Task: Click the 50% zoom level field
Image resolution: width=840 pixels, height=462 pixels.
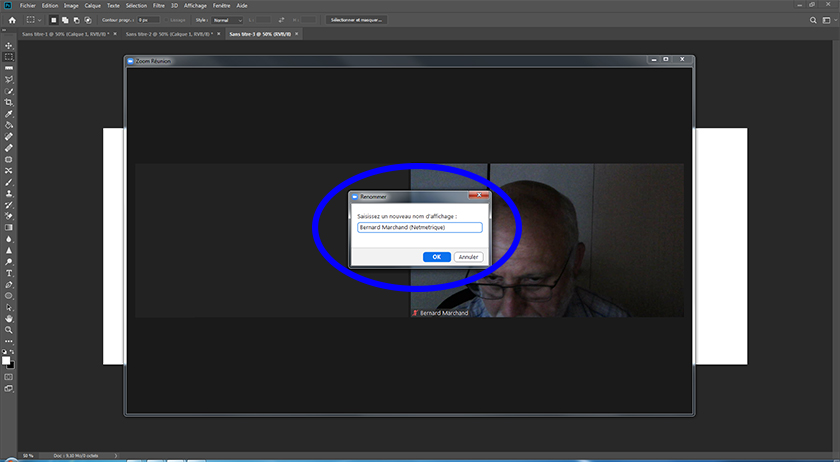Action: 28,456
